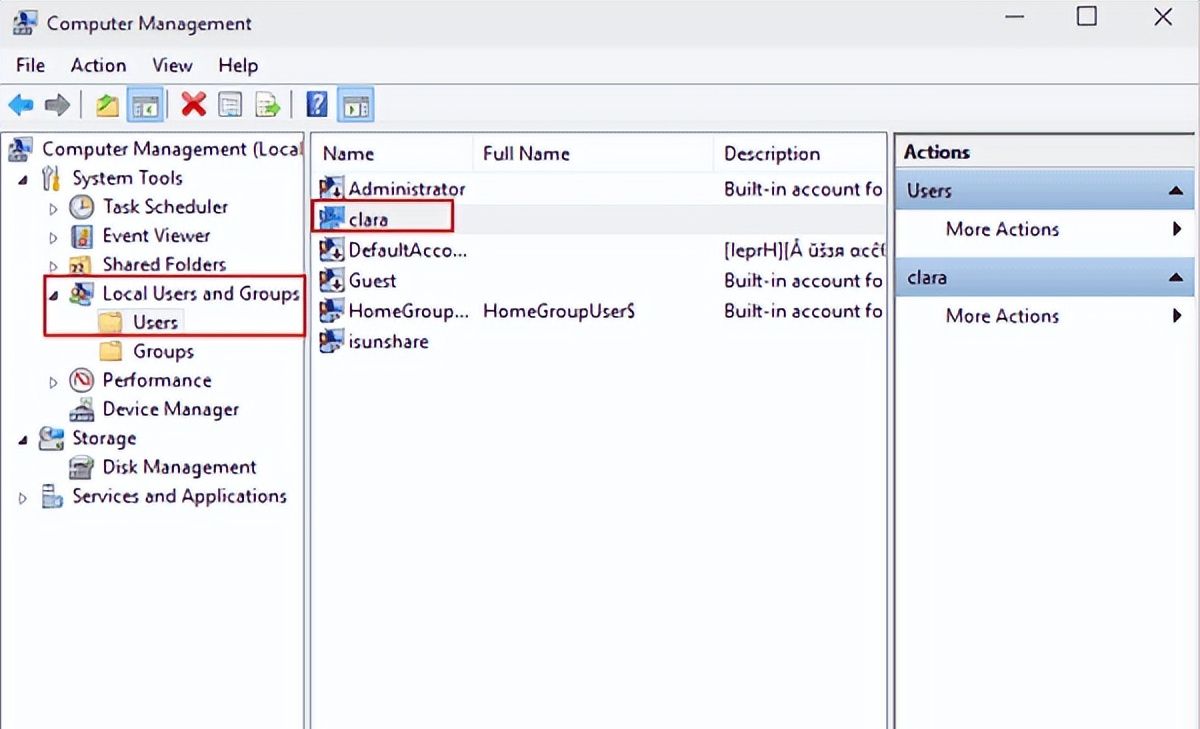The image size is (1200, 729).
Task: Select Groups in the tree
Action: tap(163, 352)
